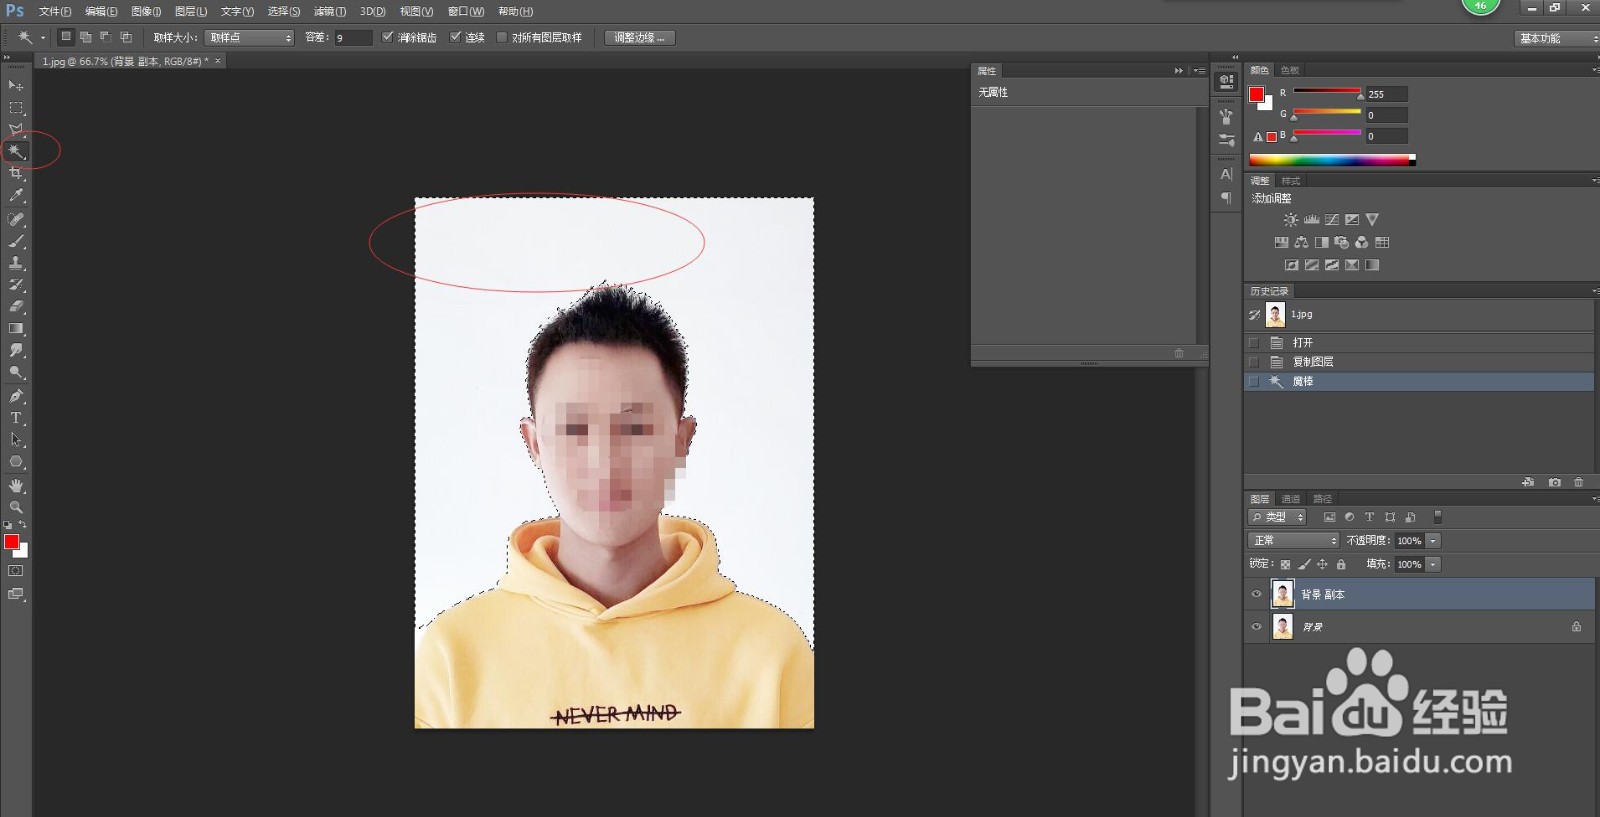The image size is (1600, 817).
Task: Open blend mode 正常 dropdown
Action: tap(1293, 541)
